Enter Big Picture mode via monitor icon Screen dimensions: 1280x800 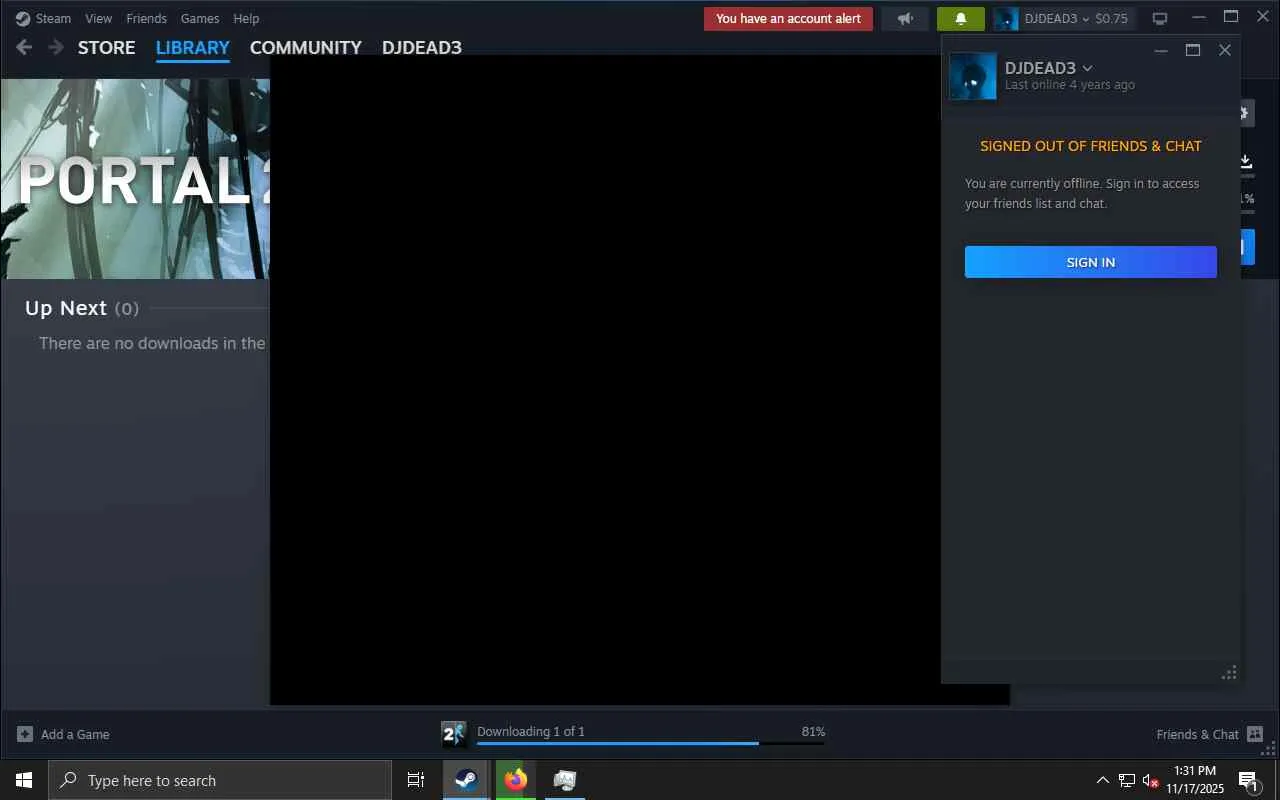pyautogui.click(x=1160, y=19)
